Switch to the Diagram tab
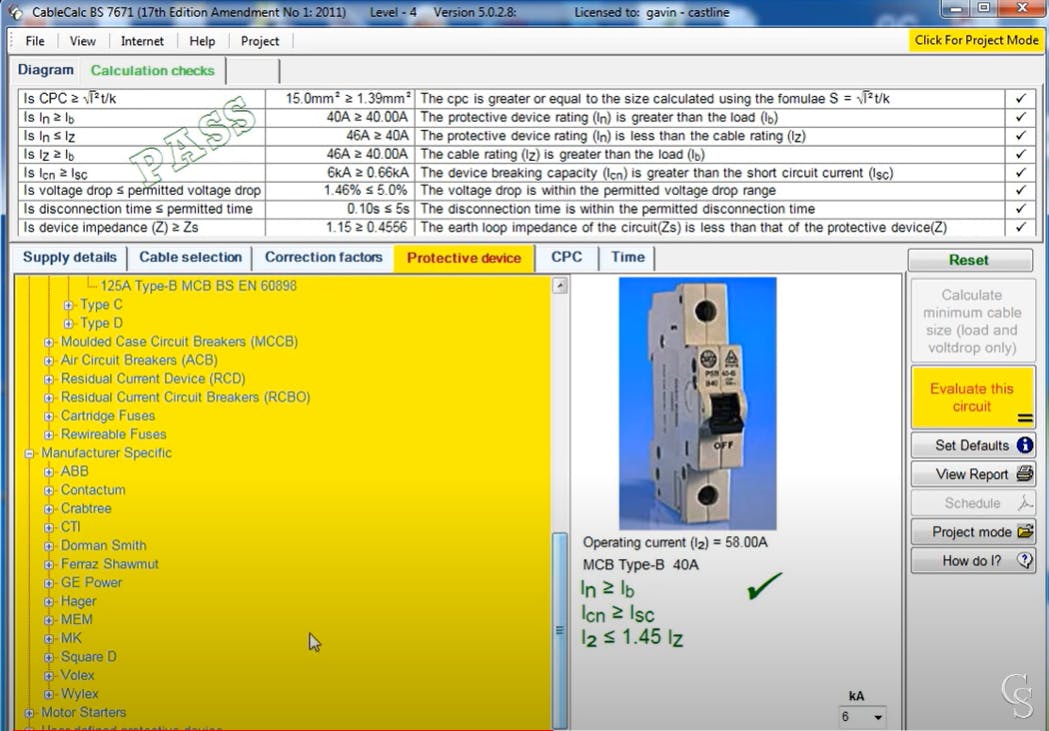Screen dimensions: 1049x731 (45, 70)
